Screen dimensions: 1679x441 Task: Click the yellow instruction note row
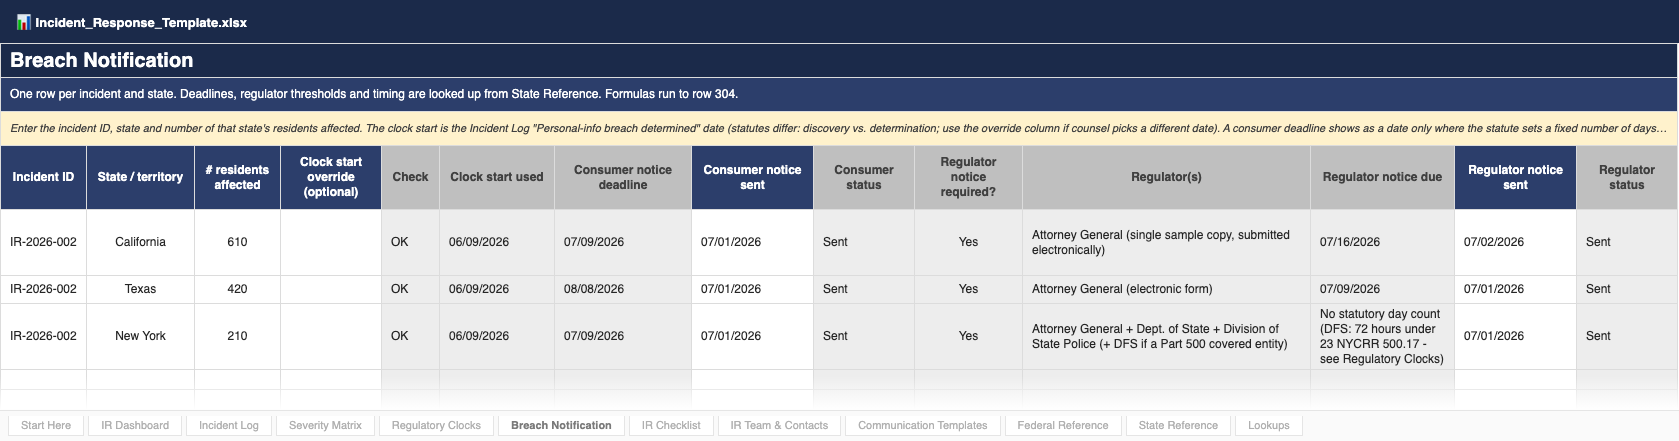pos(839,128)
